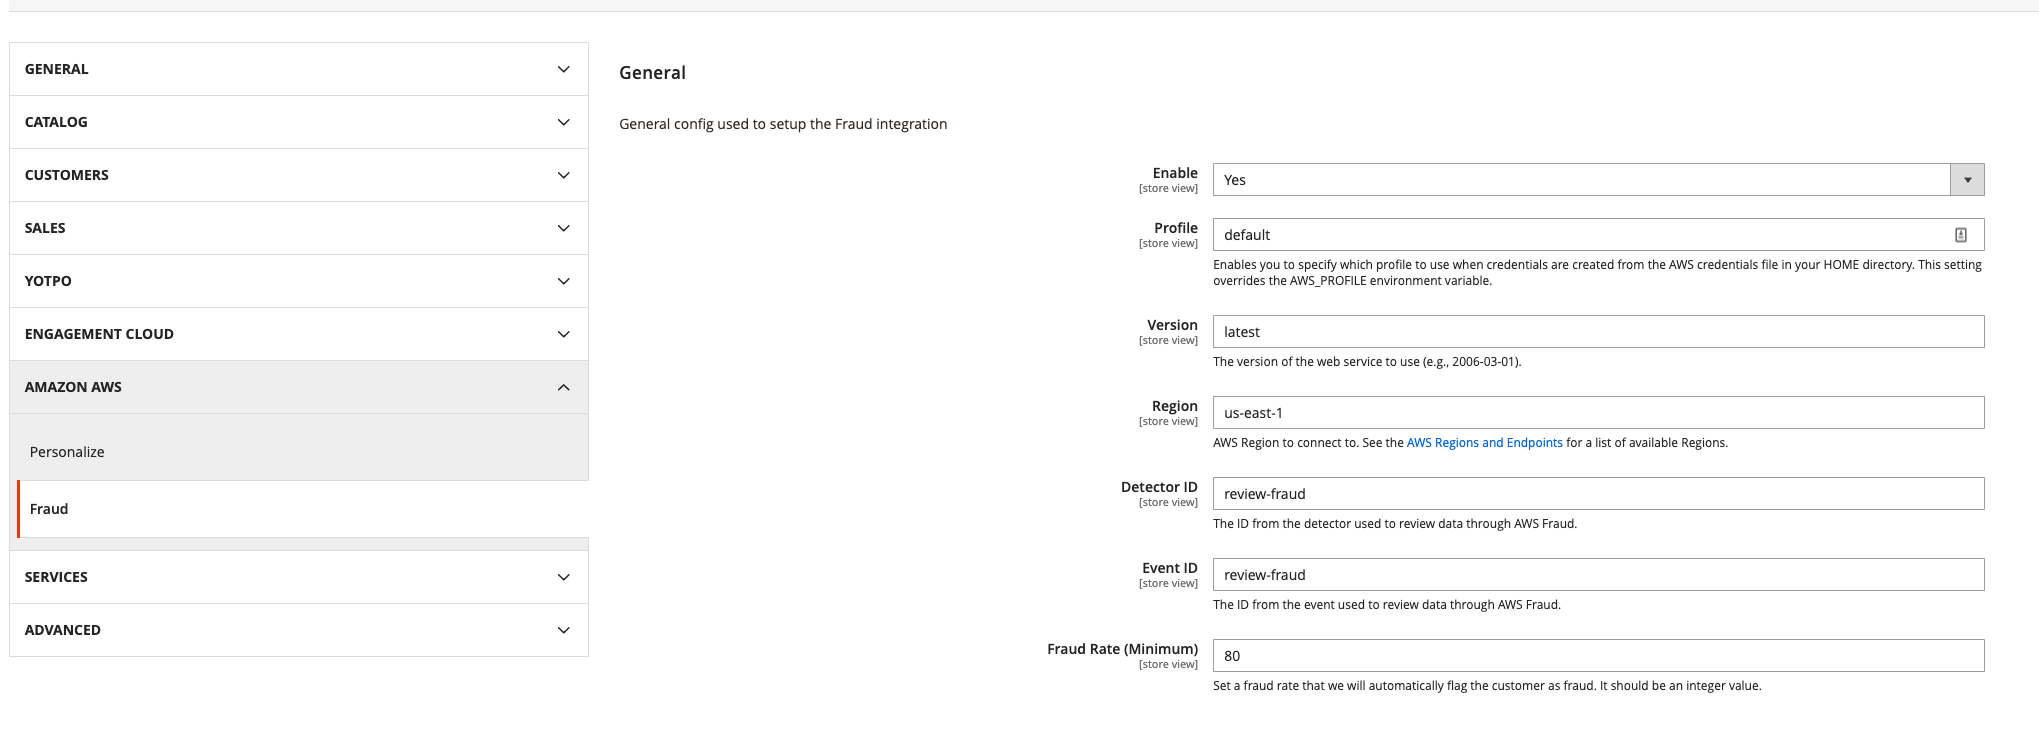Viewport: 2039px width, 738px height.
Task: Click the Profile text field
Action: pyautogui.click(x=1580, y=235)
